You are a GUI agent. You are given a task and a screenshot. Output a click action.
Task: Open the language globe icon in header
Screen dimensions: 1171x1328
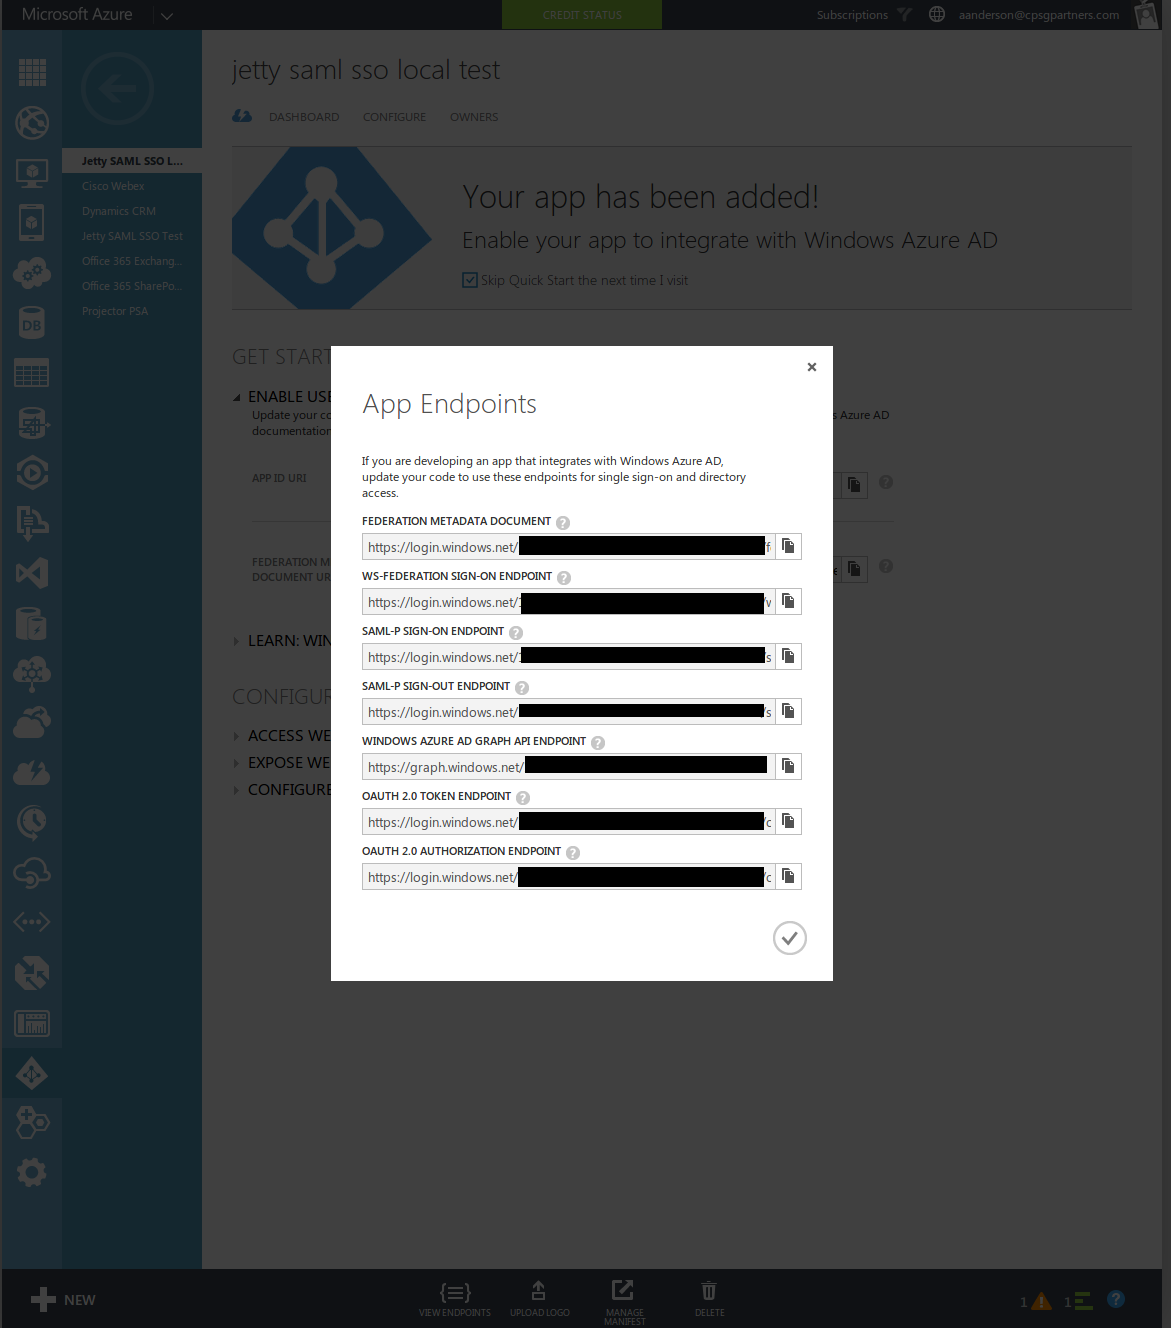[x=937, y=14]
